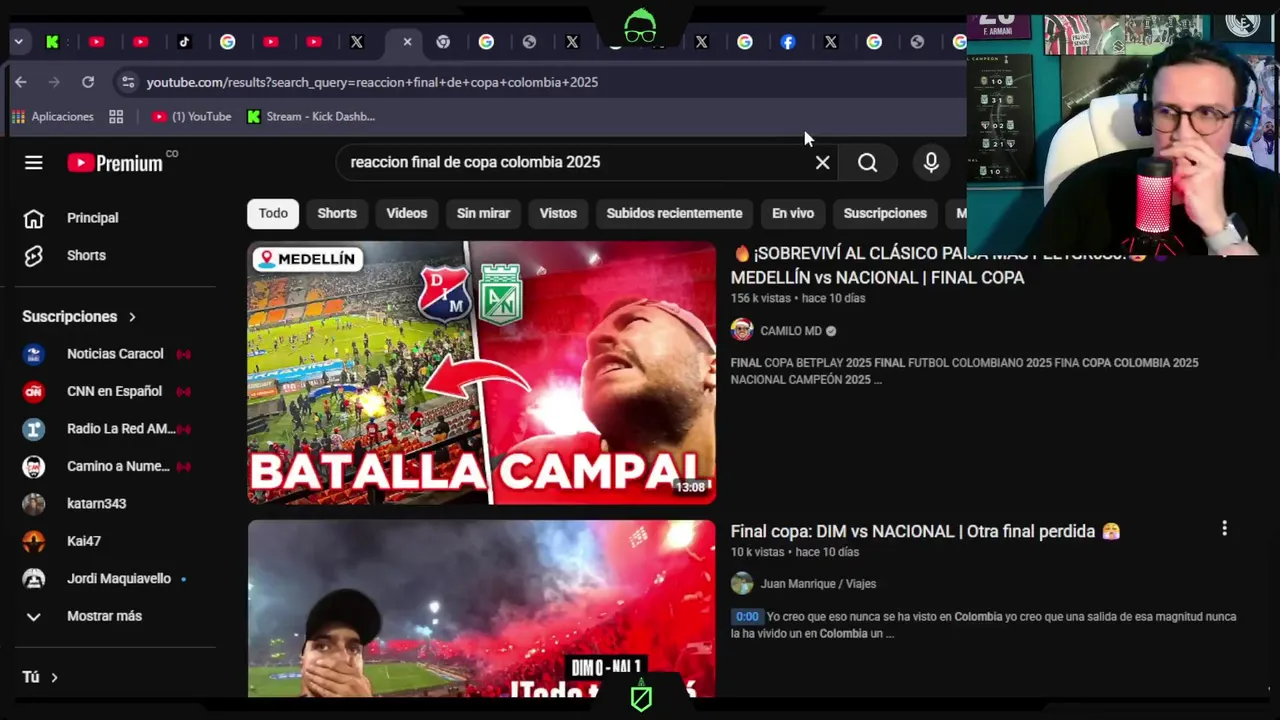This screenshot has width=1280, height=720.
Task: Click the magnifying glass search button
Action: pyautogui.click(x=867, y=162)
